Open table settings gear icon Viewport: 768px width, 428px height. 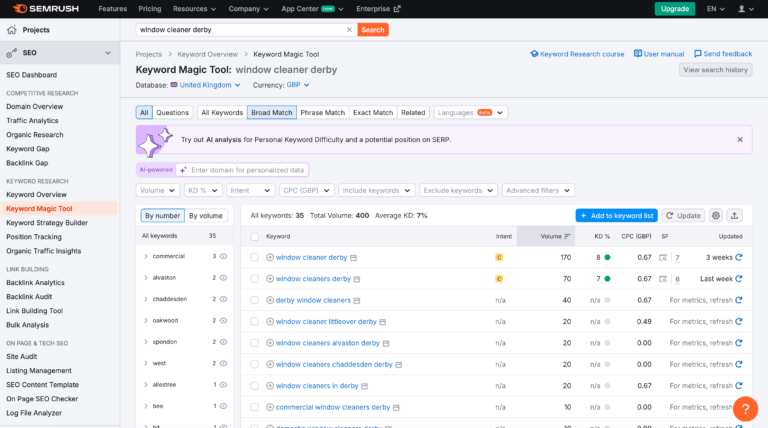(x=716, y=215)
